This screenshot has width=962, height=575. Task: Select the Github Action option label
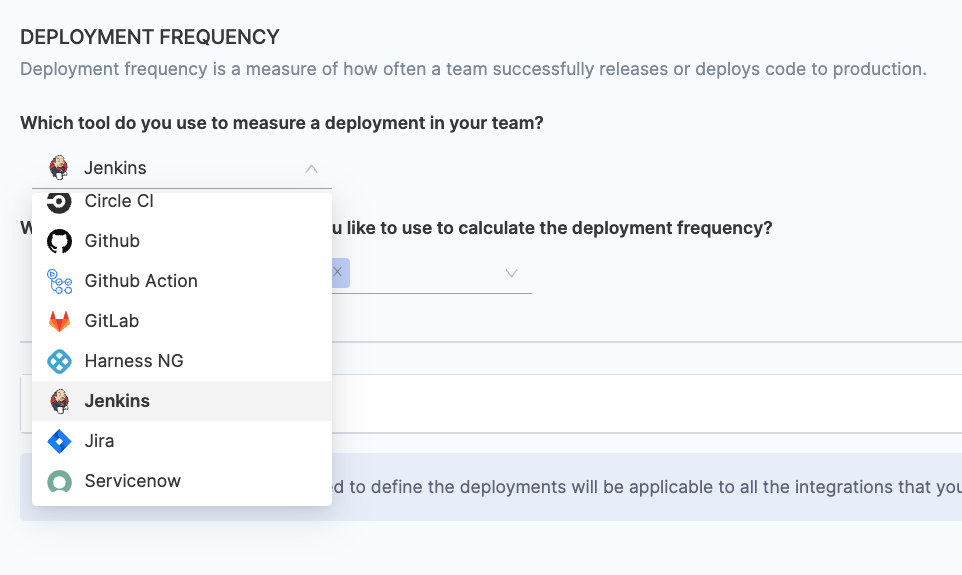coord(141,281)
